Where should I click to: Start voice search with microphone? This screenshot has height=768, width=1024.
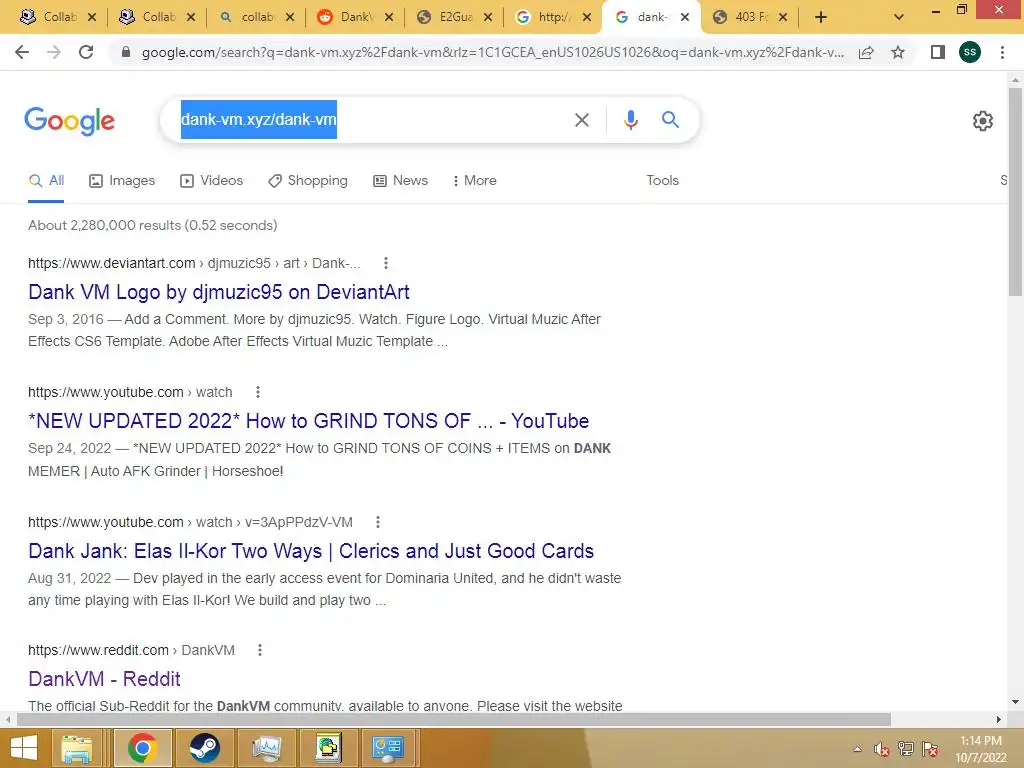point(630,120)
